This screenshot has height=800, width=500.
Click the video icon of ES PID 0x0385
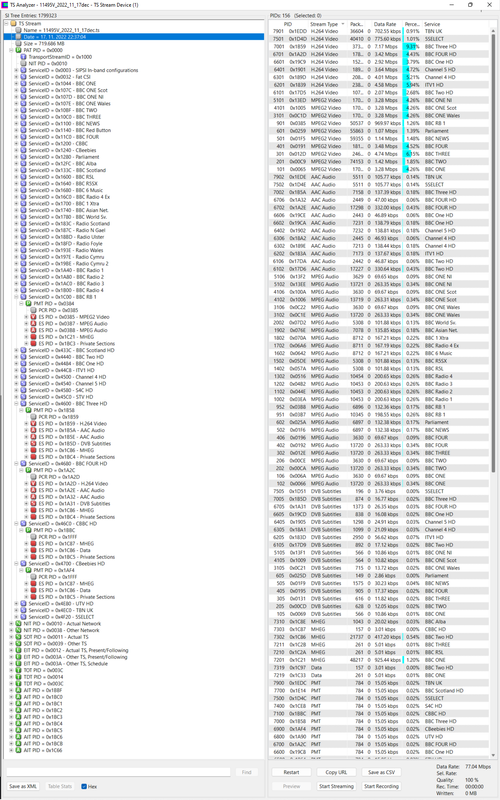[x=34, y=317]
